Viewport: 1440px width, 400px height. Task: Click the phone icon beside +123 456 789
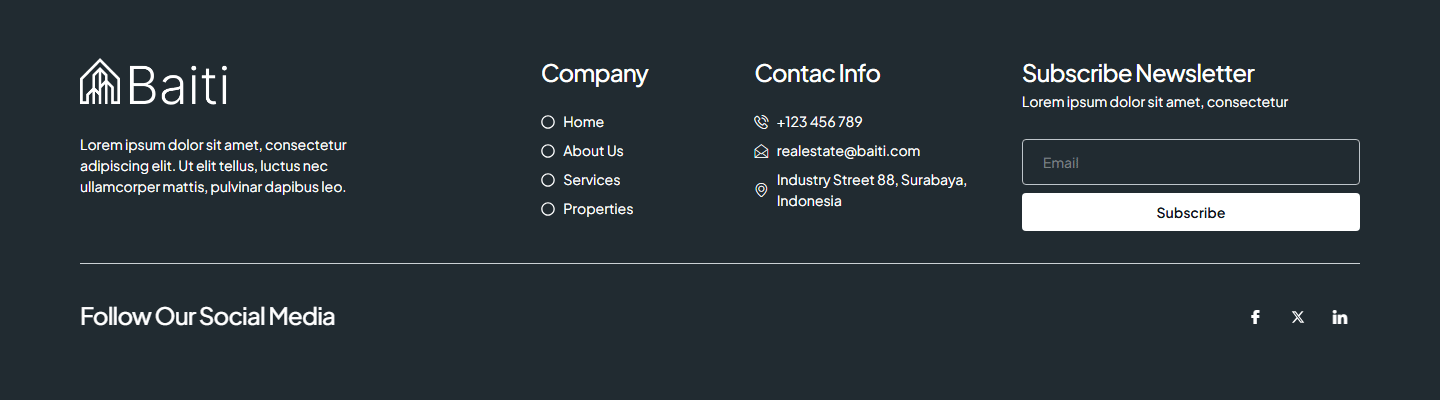(761, 122)
